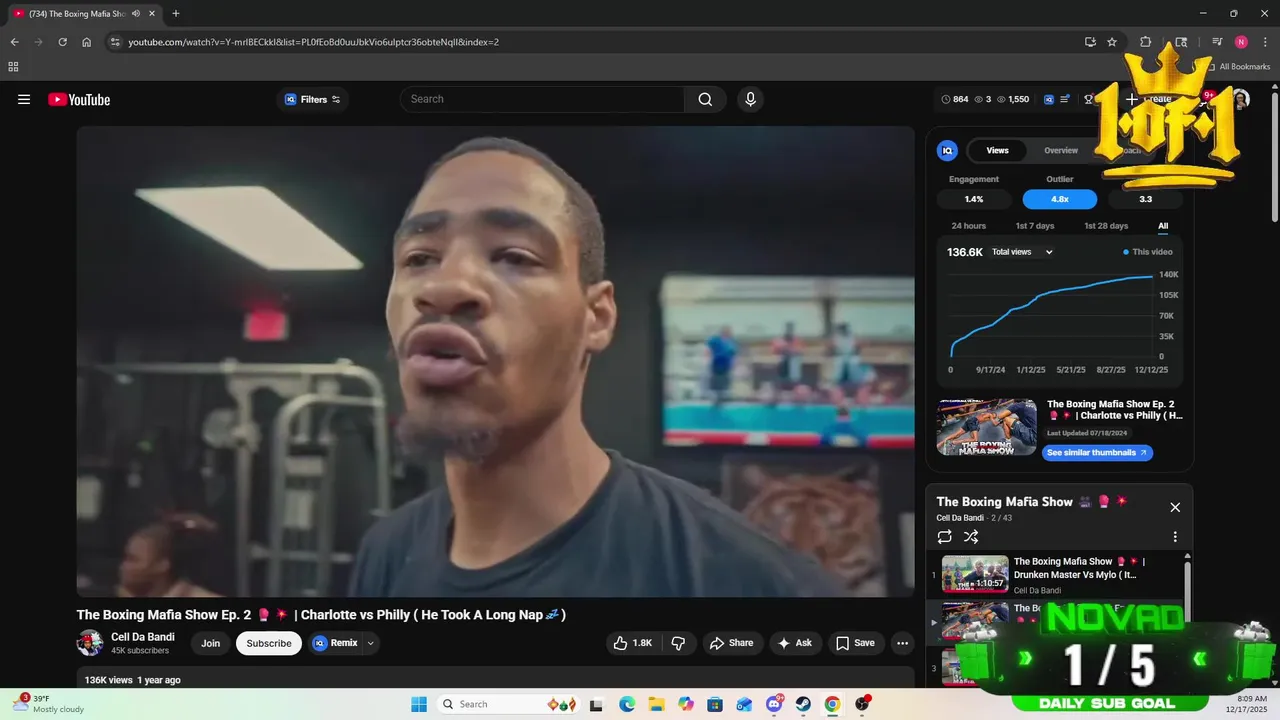Open the Cell Da Bandi channel name link
Viewport: 1280px width, 720px height.
pos(142,637)
